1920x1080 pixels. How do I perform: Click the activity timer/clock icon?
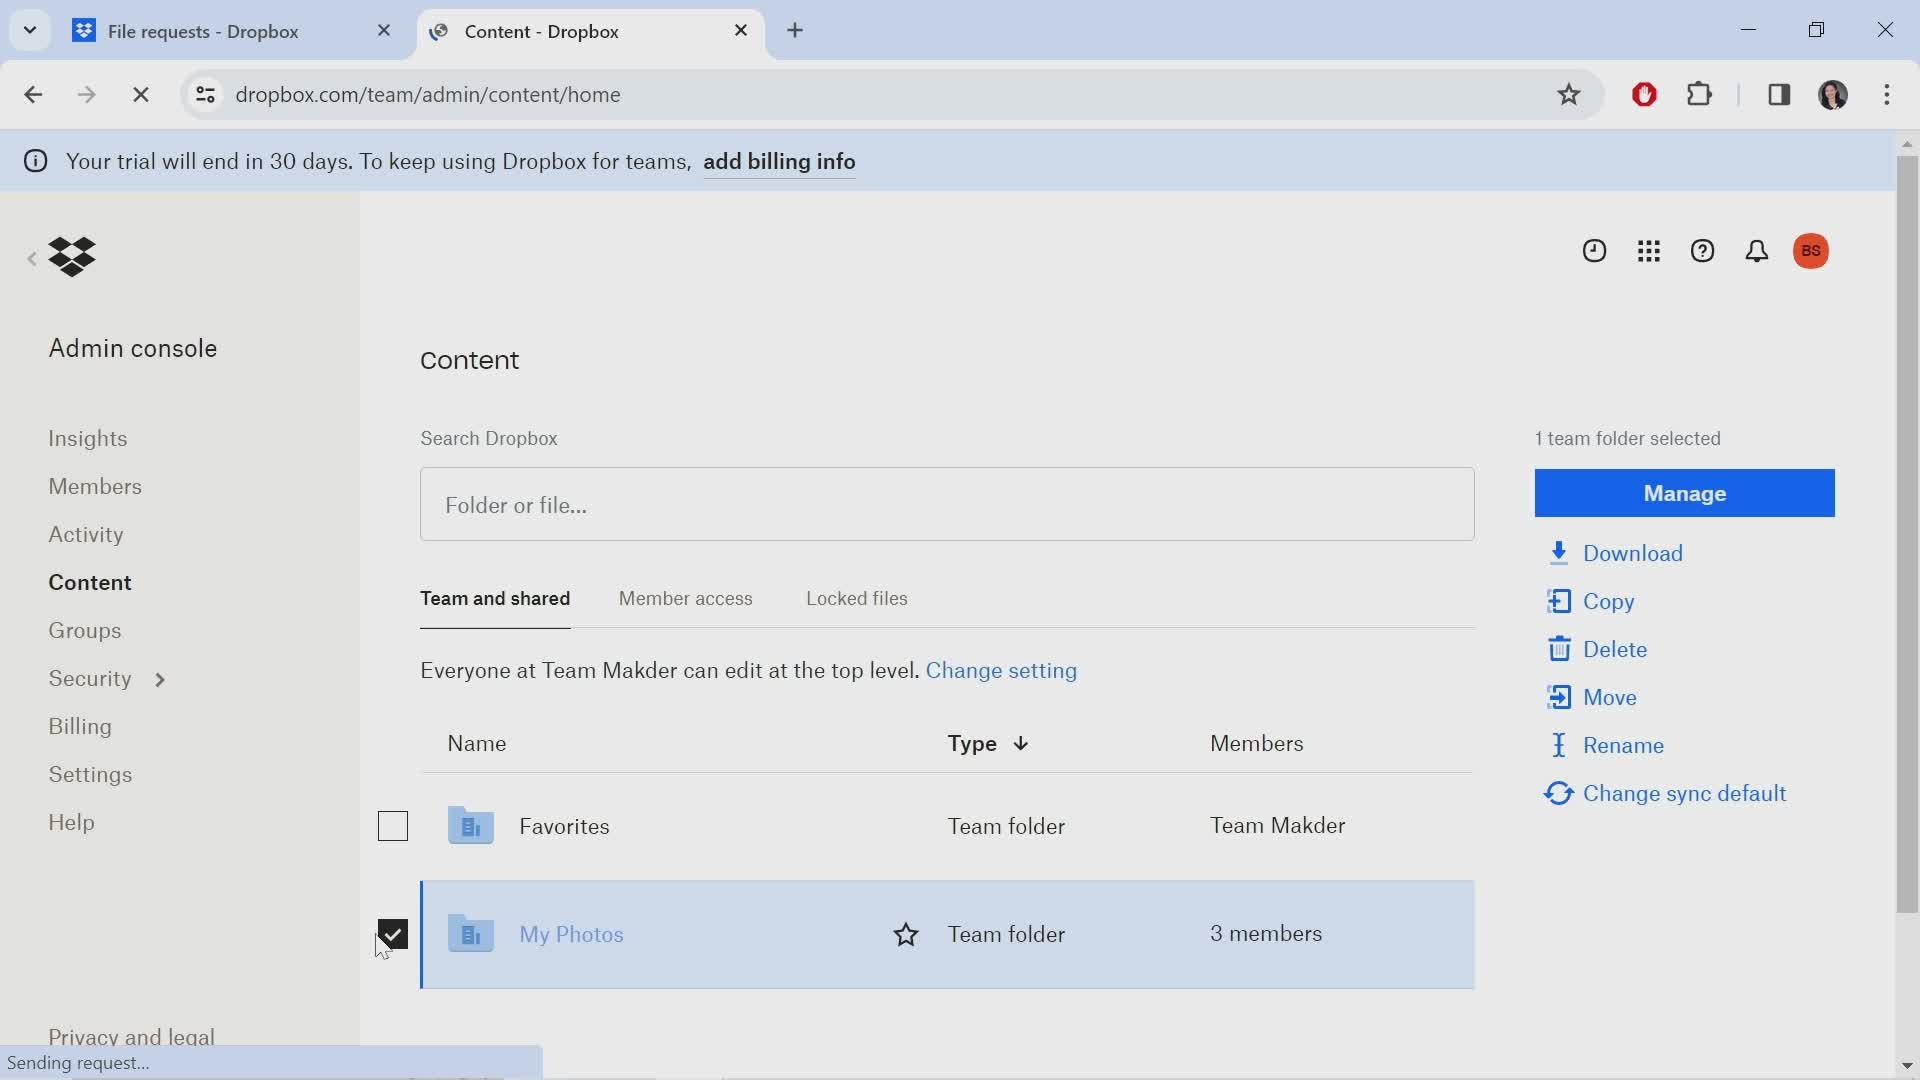(x=1594, y=251)
